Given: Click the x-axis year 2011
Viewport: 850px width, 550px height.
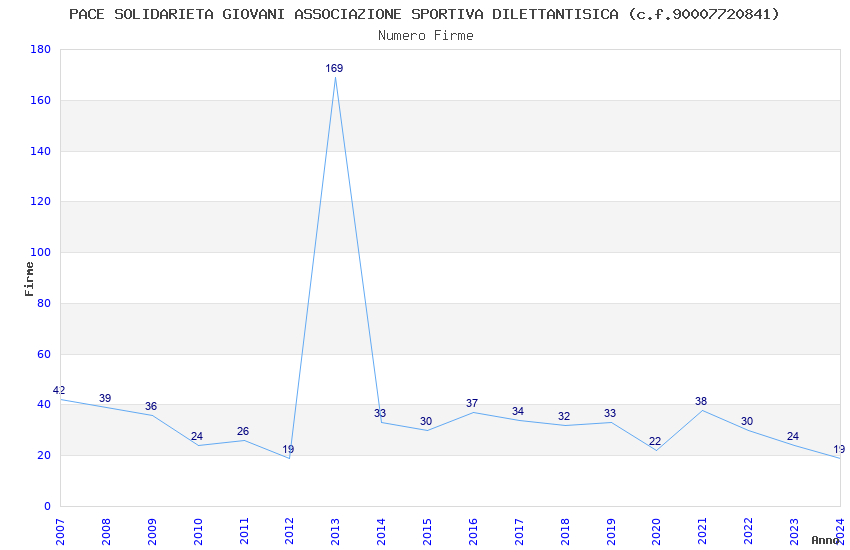Looking at the screenshot, I should [243, 532].
